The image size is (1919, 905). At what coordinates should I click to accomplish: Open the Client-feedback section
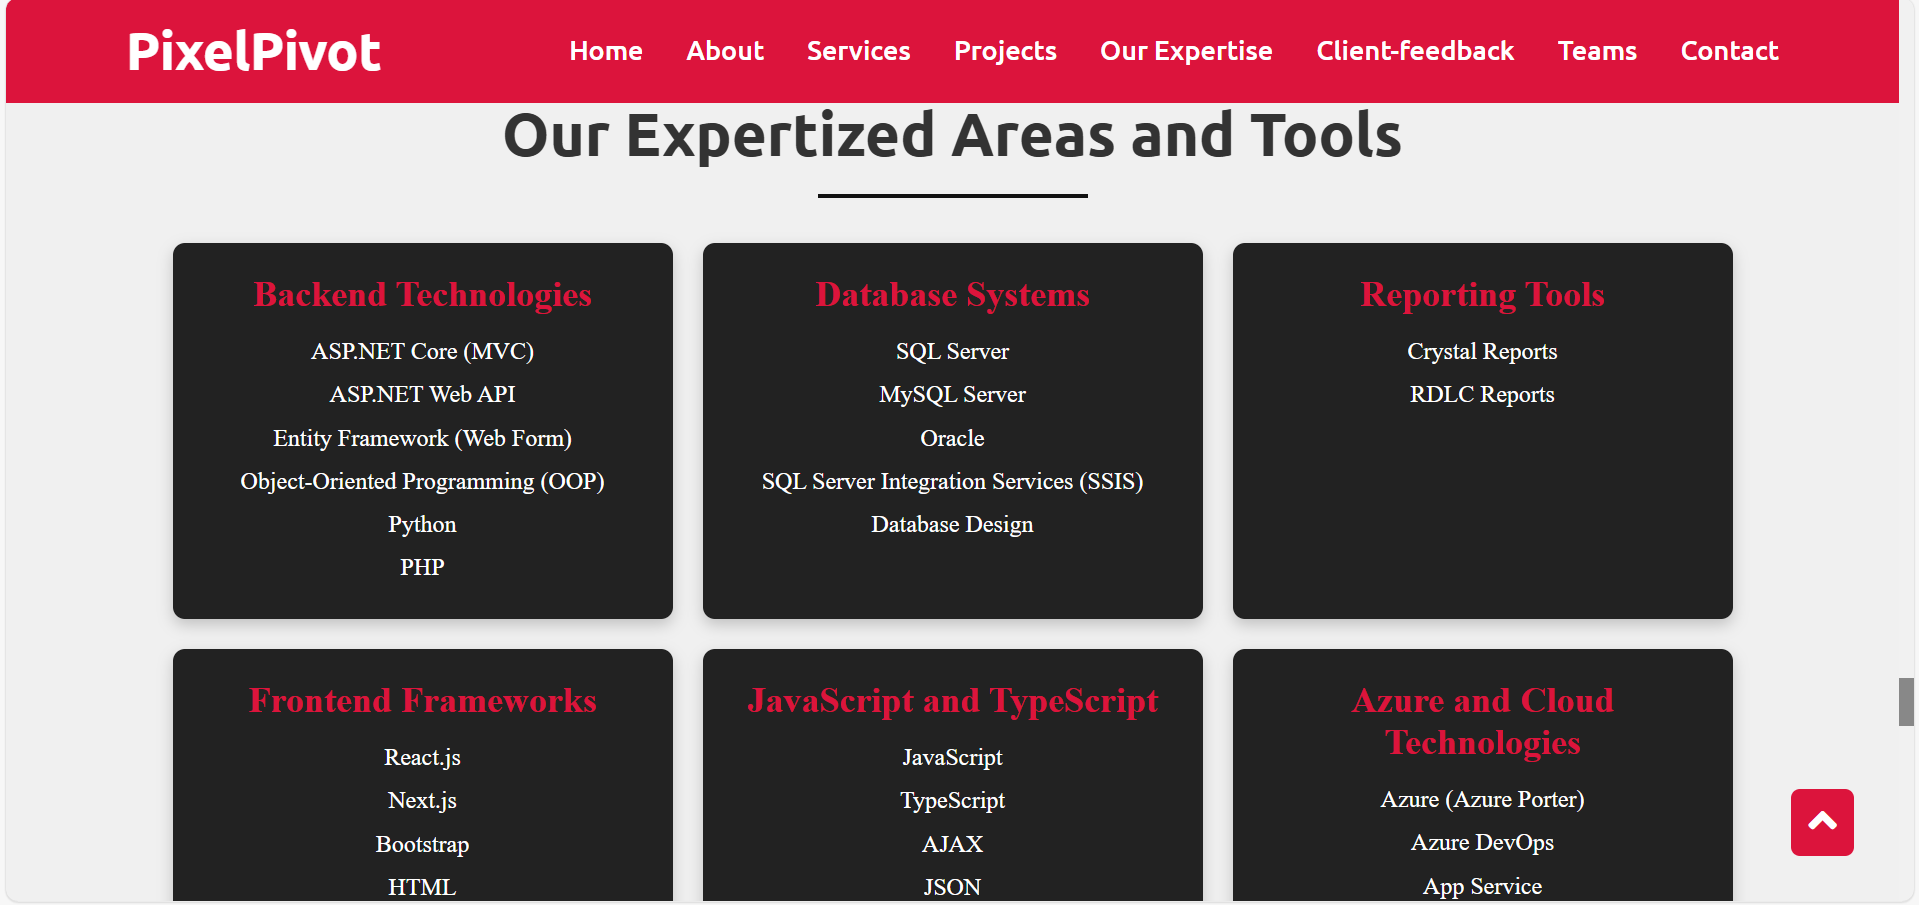tap(1414, 51)
